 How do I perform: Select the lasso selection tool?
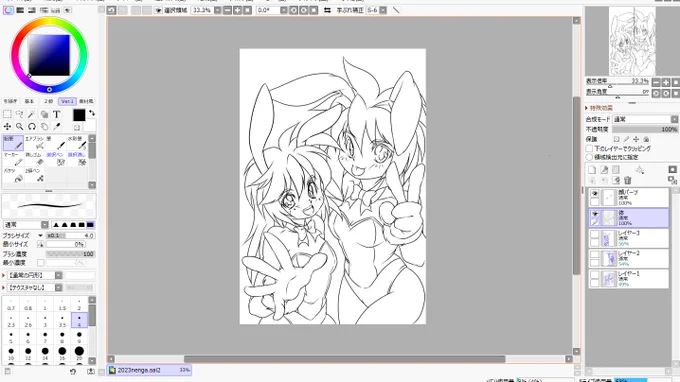[20, 114]
